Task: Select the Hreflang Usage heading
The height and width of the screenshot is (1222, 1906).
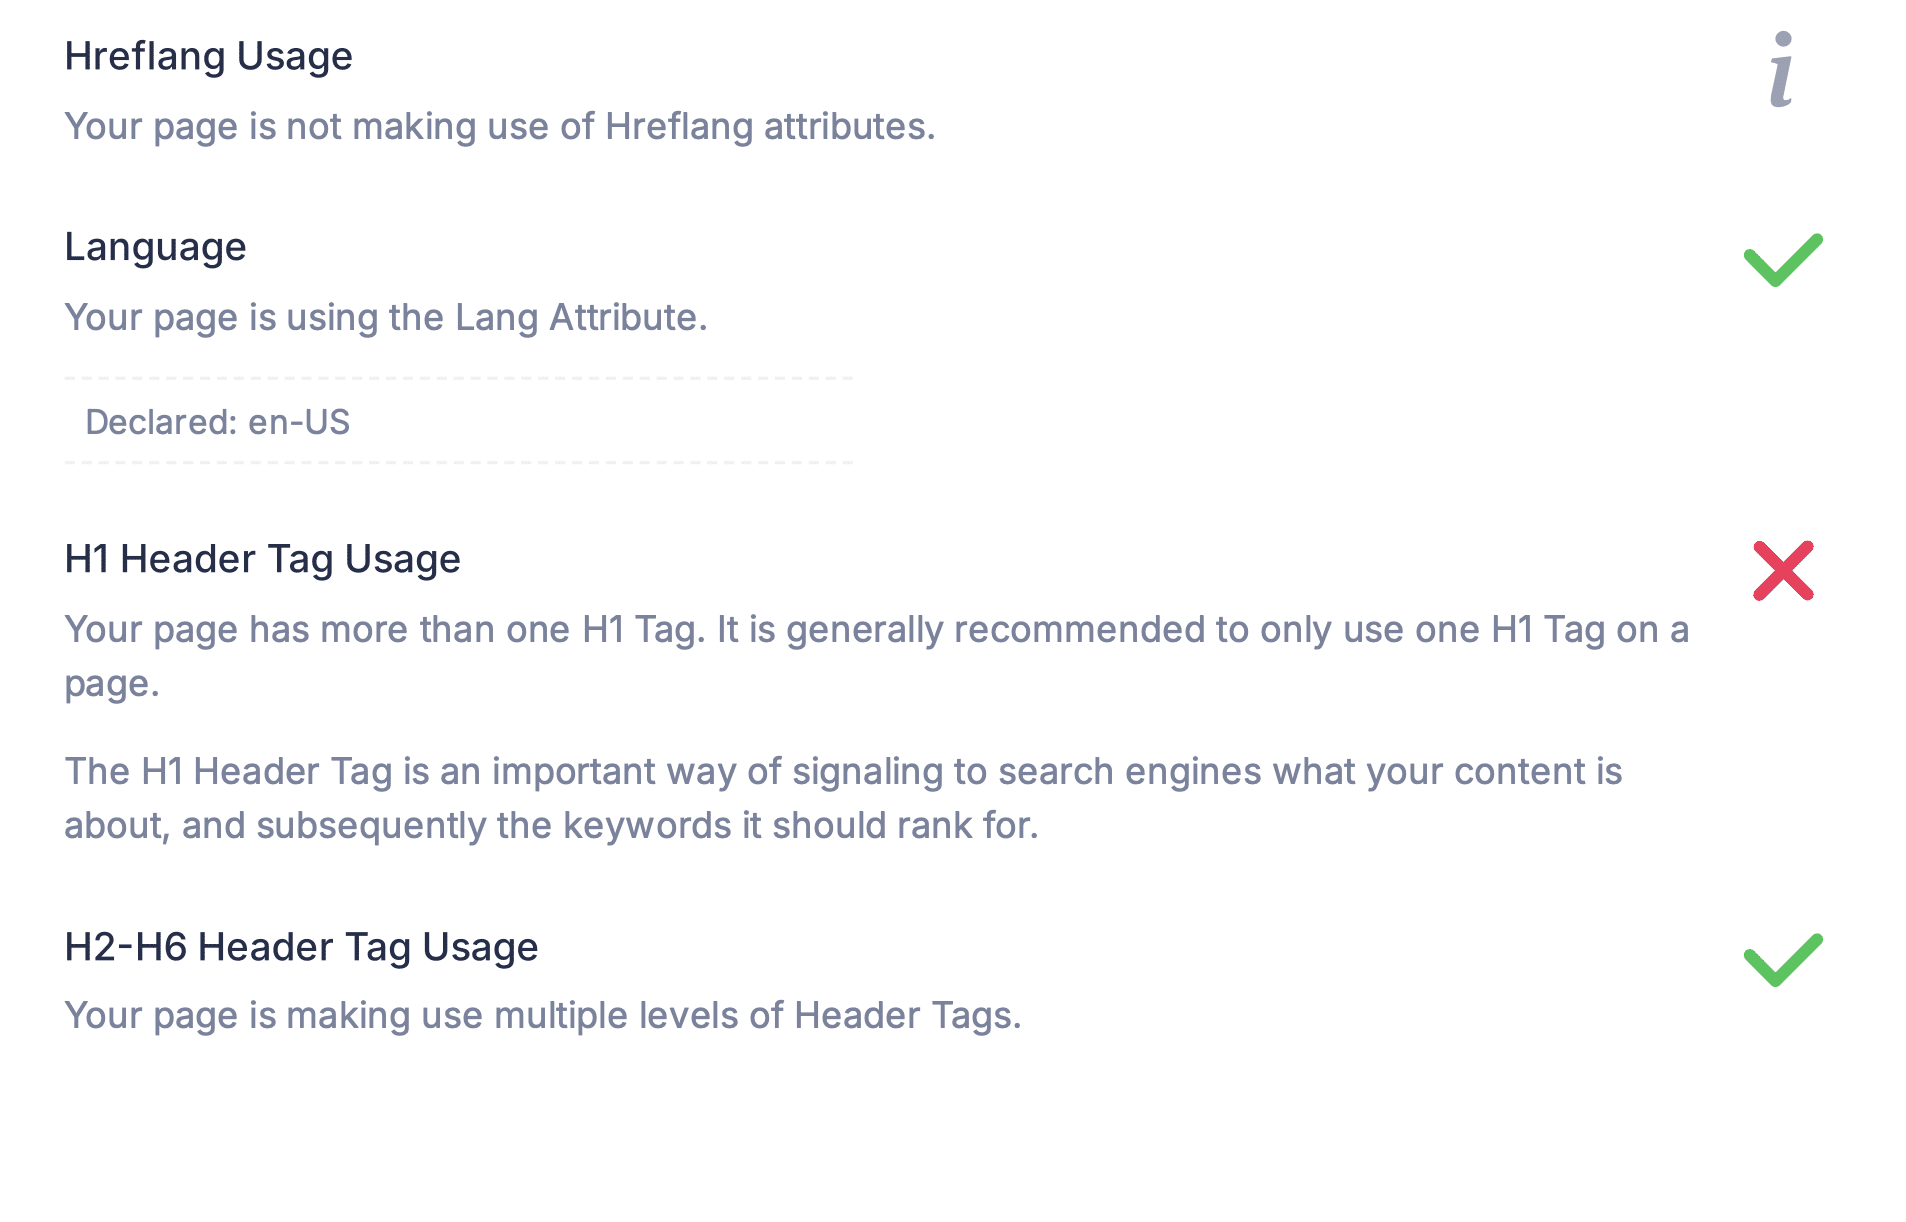Action: (208, 56)
